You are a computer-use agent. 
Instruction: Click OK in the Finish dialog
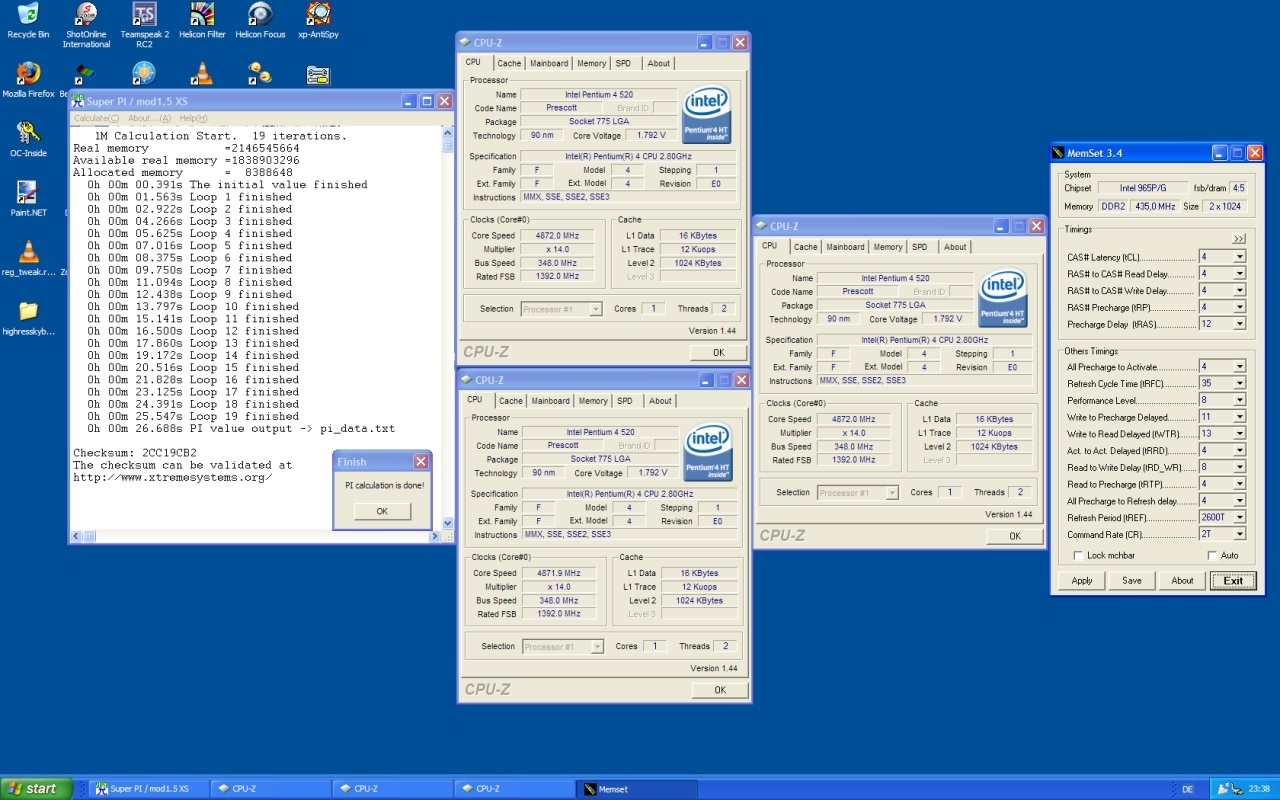point(382,511)
